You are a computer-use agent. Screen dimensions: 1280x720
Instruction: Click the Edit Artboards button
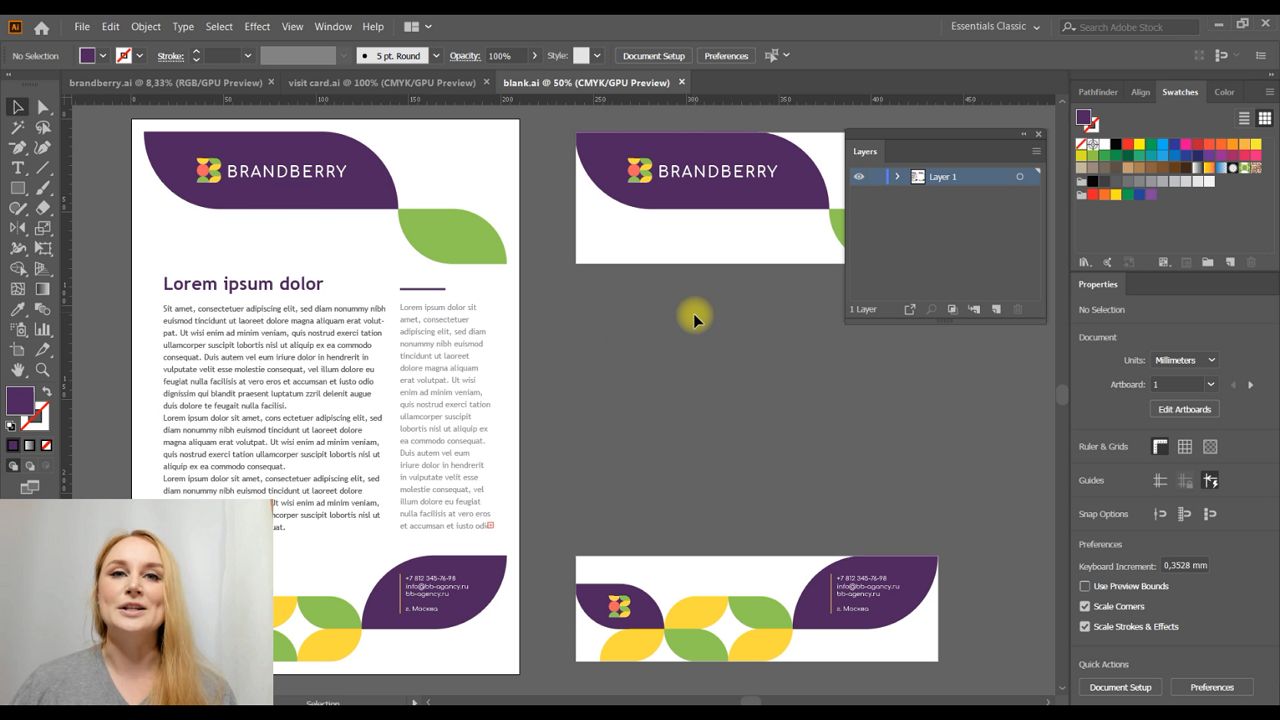coord(1184,409)
